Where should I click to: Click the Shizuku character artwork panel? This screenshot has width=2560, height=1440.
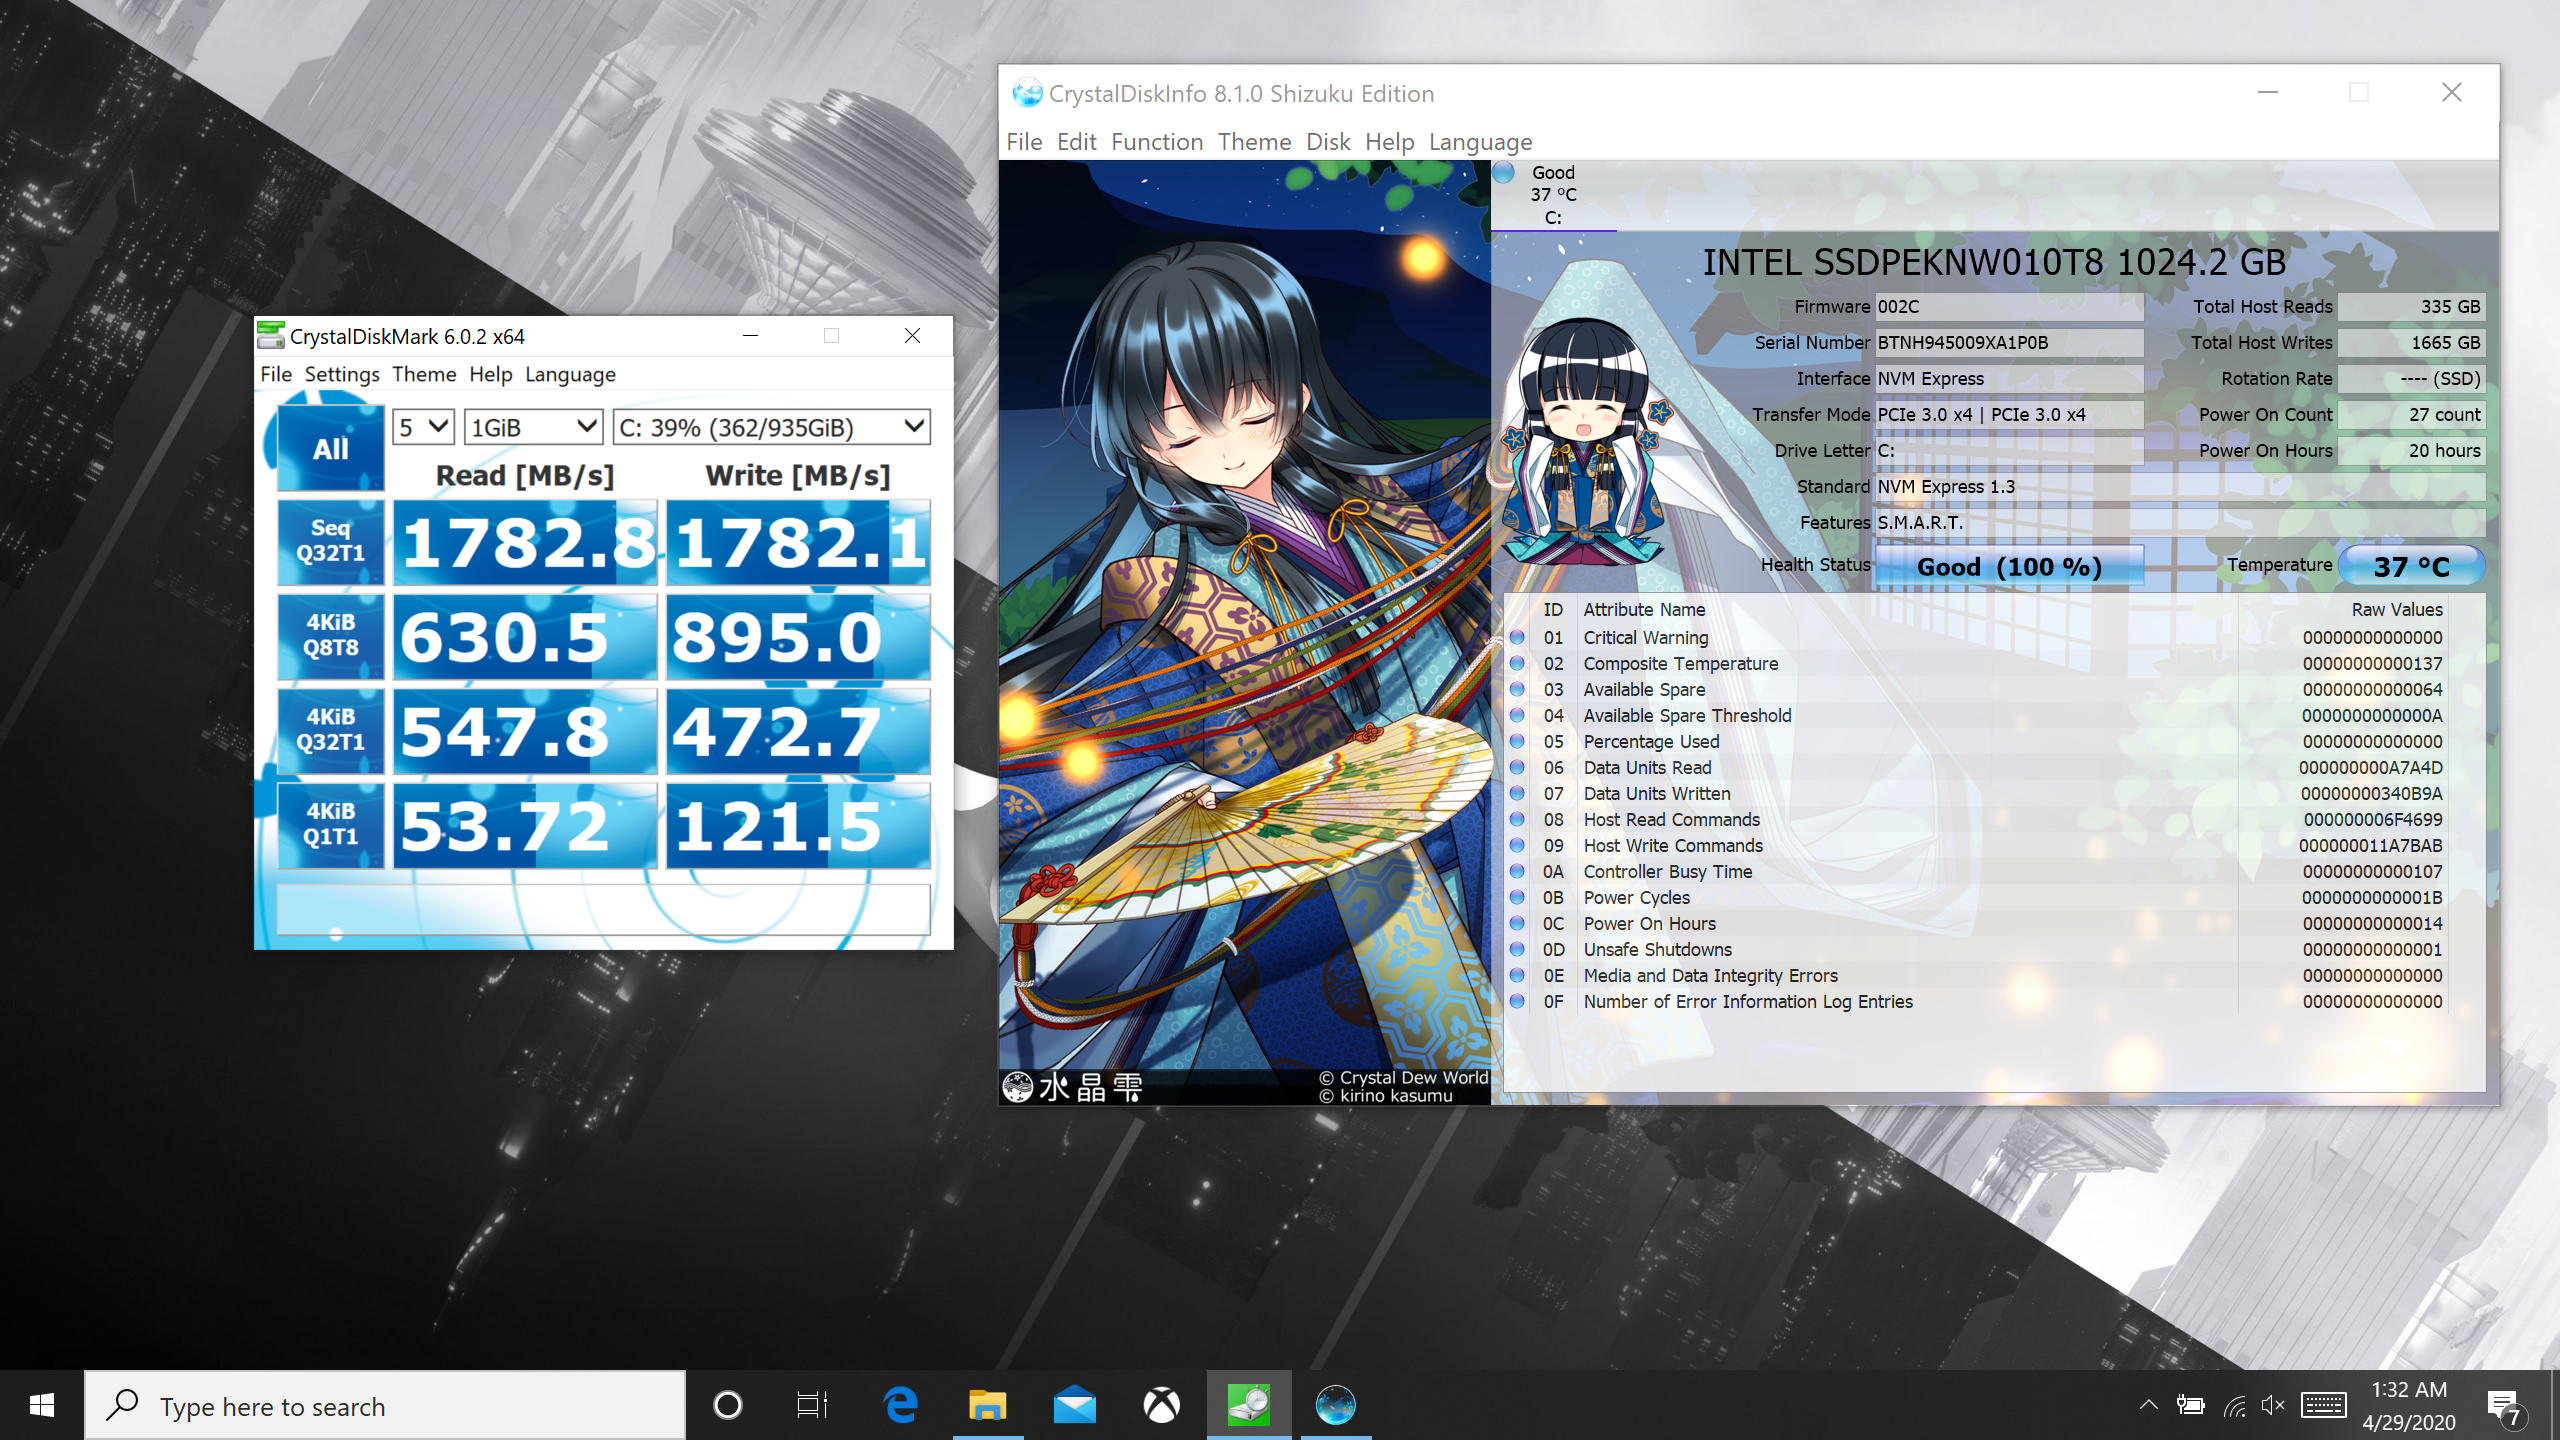coord(1245,632)
